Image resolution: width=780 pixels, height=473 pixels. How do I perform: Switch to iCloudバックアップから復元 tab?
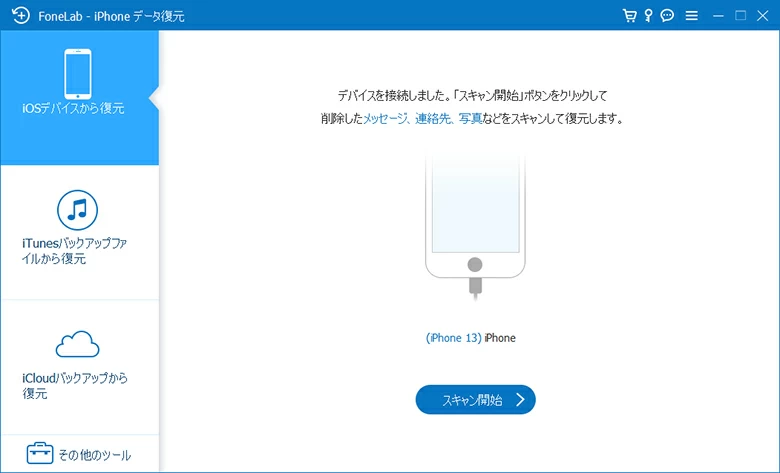tap(78, 385)
